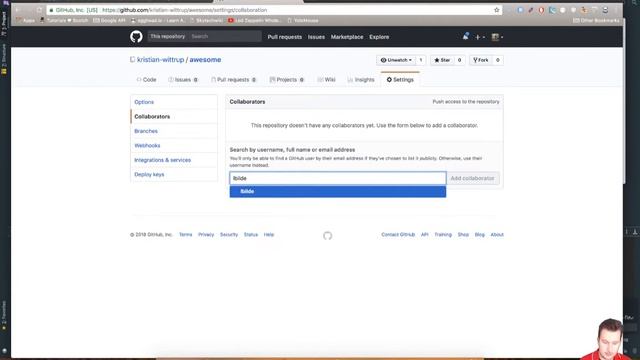Click the forks count 0
640x360 pixels.
(x=498, y=60)
